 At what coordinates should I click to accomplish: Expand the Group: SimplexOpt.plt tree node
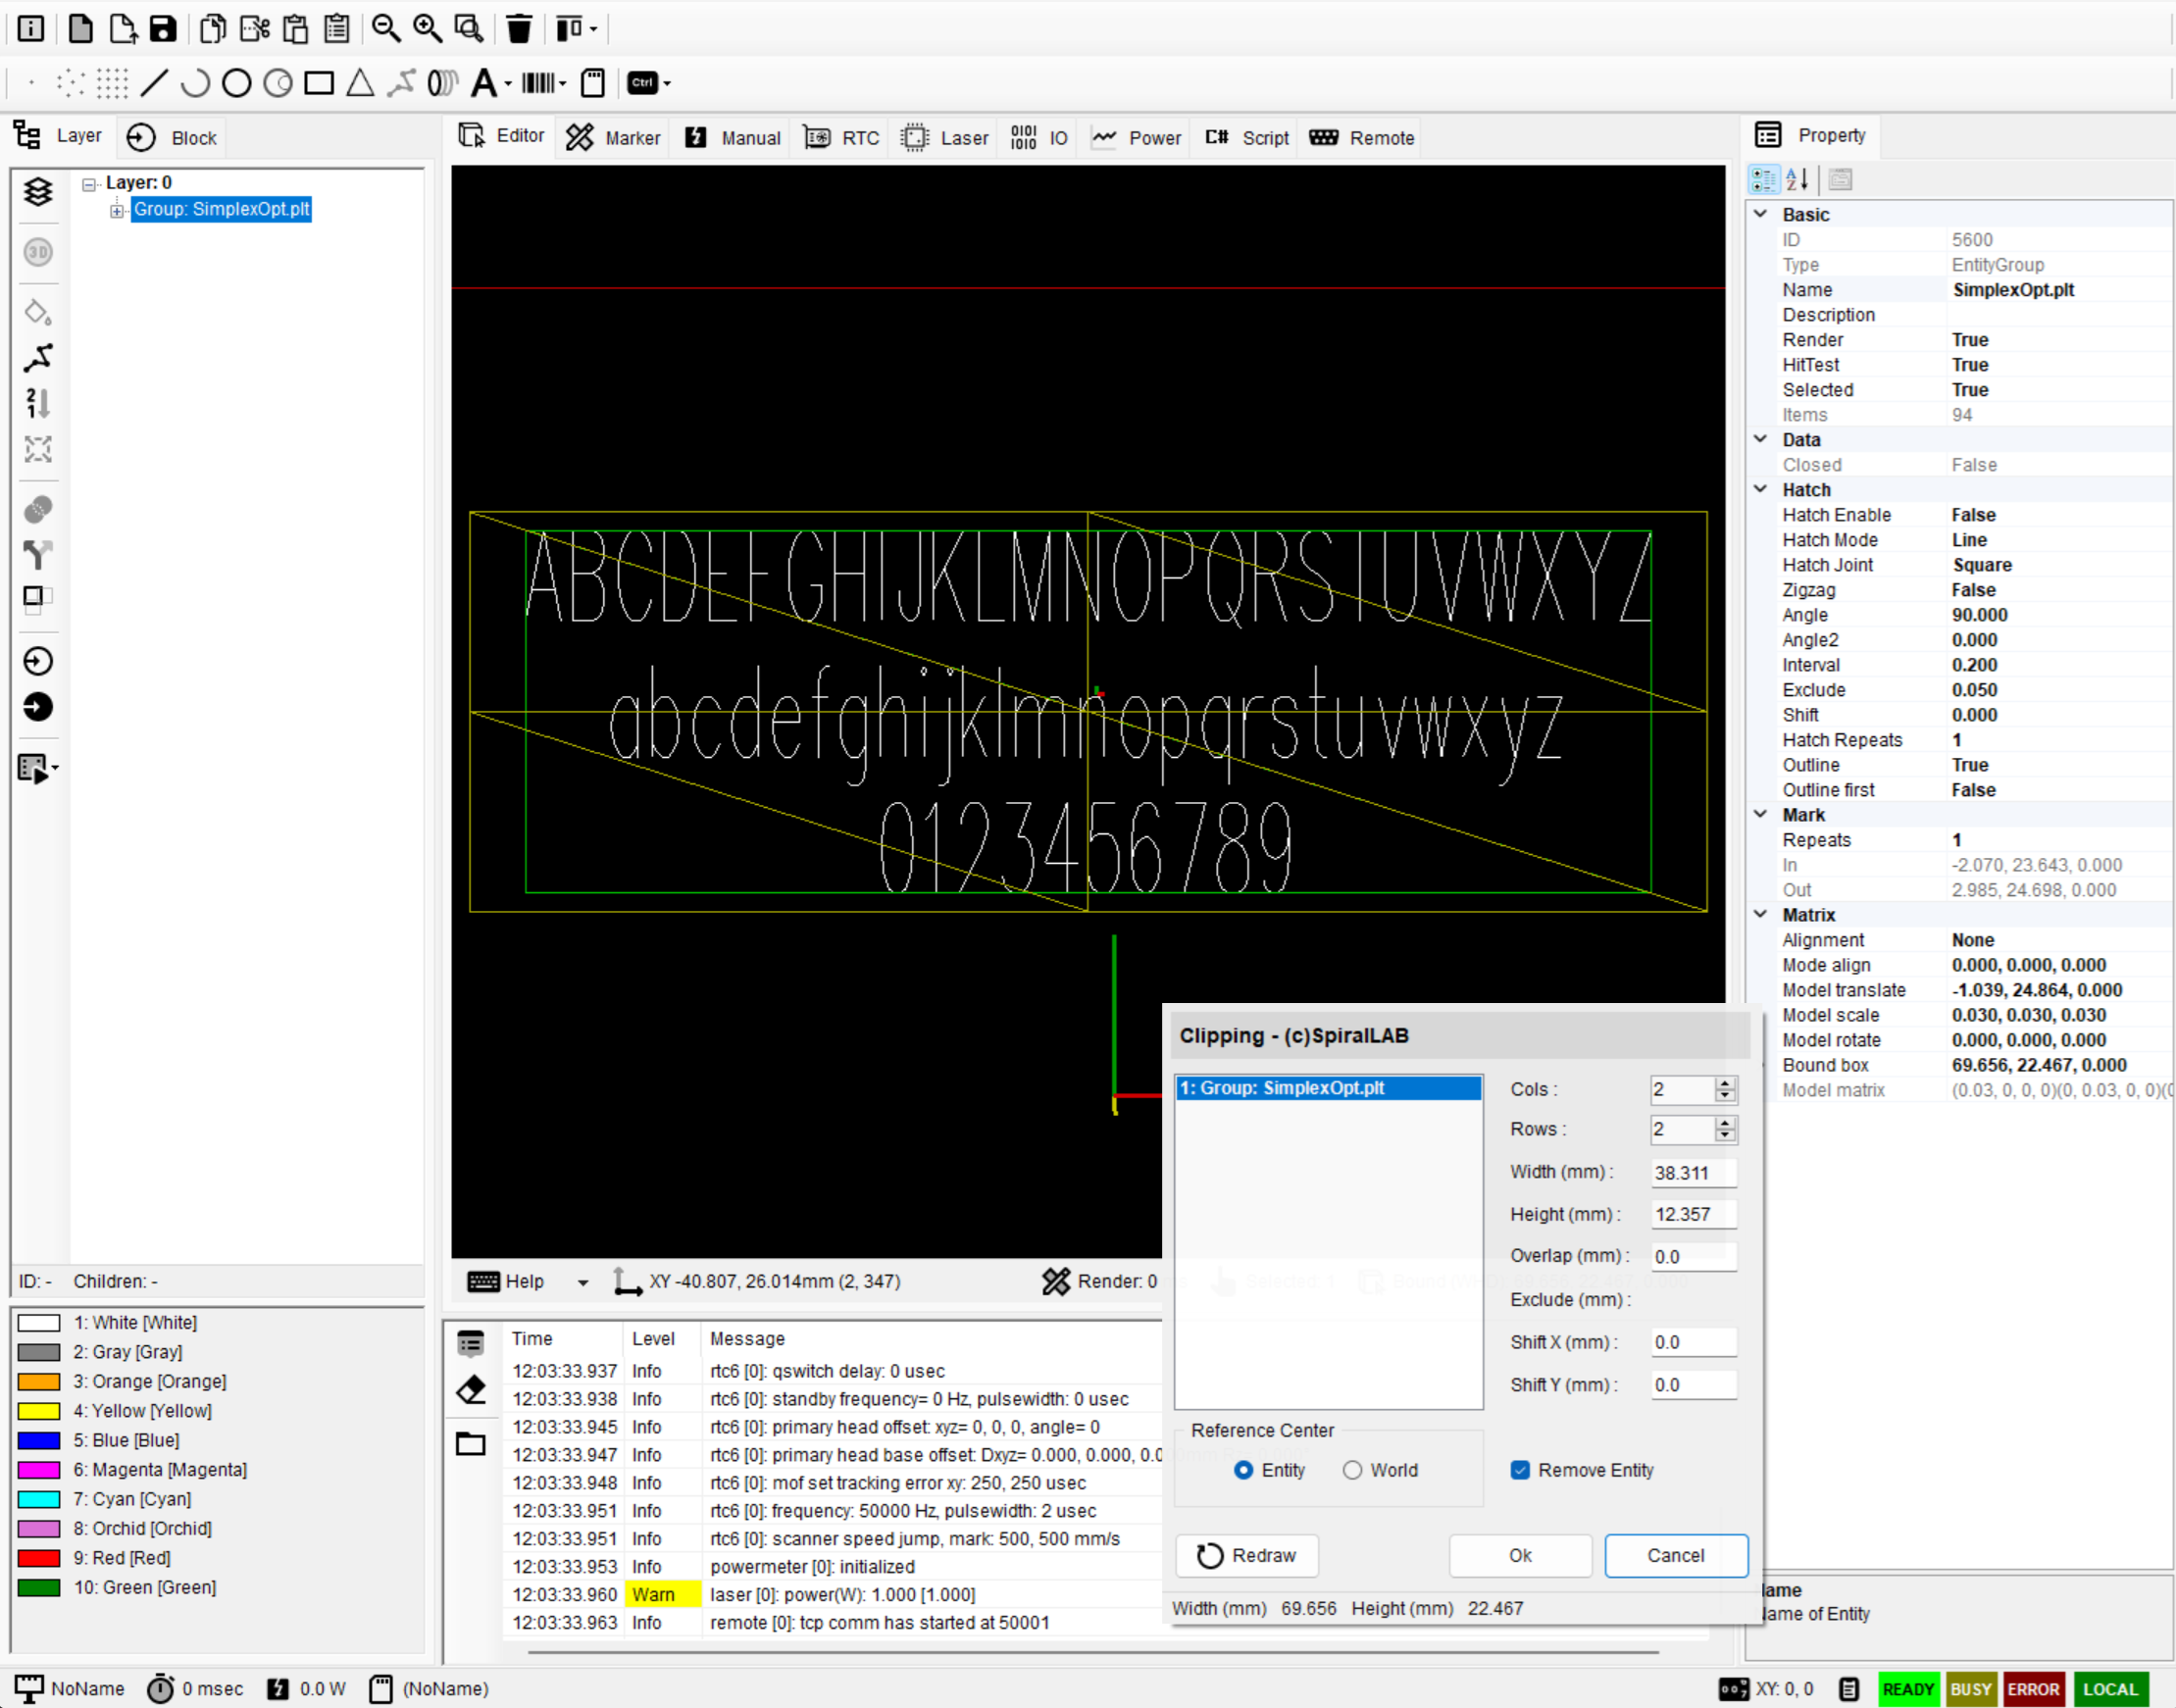point(117,210)
